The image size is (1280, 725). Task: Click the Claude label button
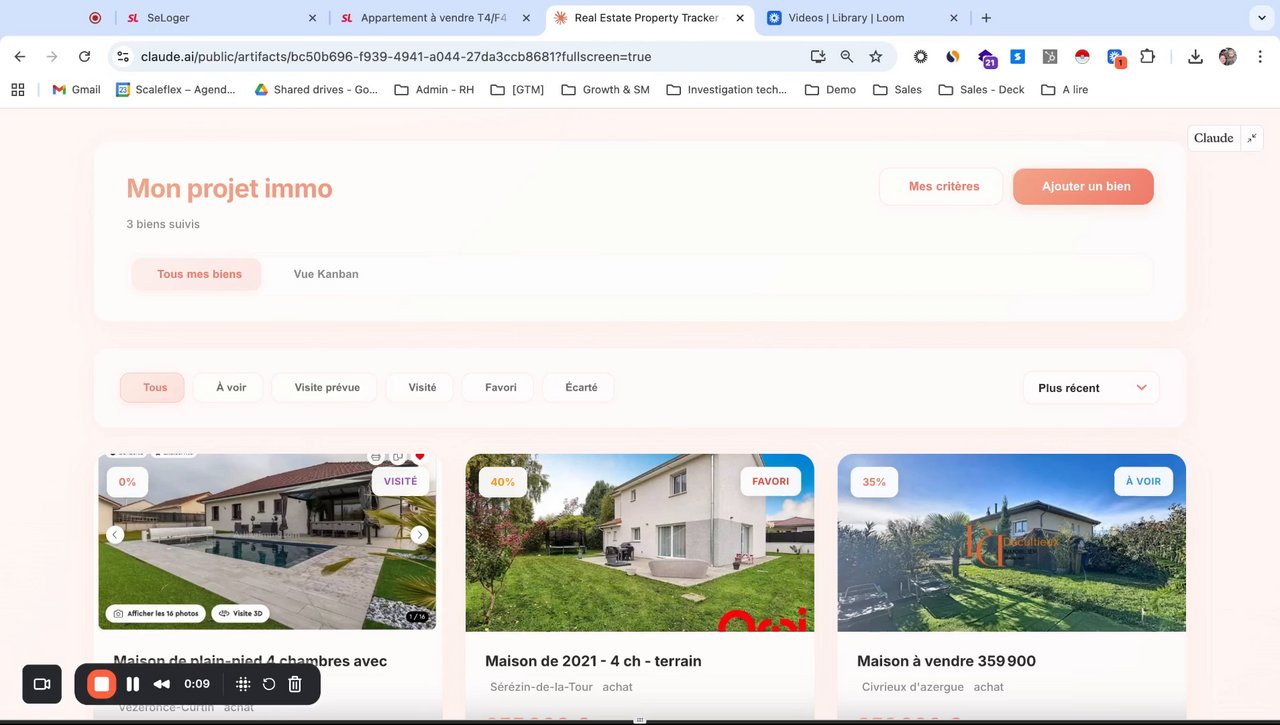(x=1213, y=138)
